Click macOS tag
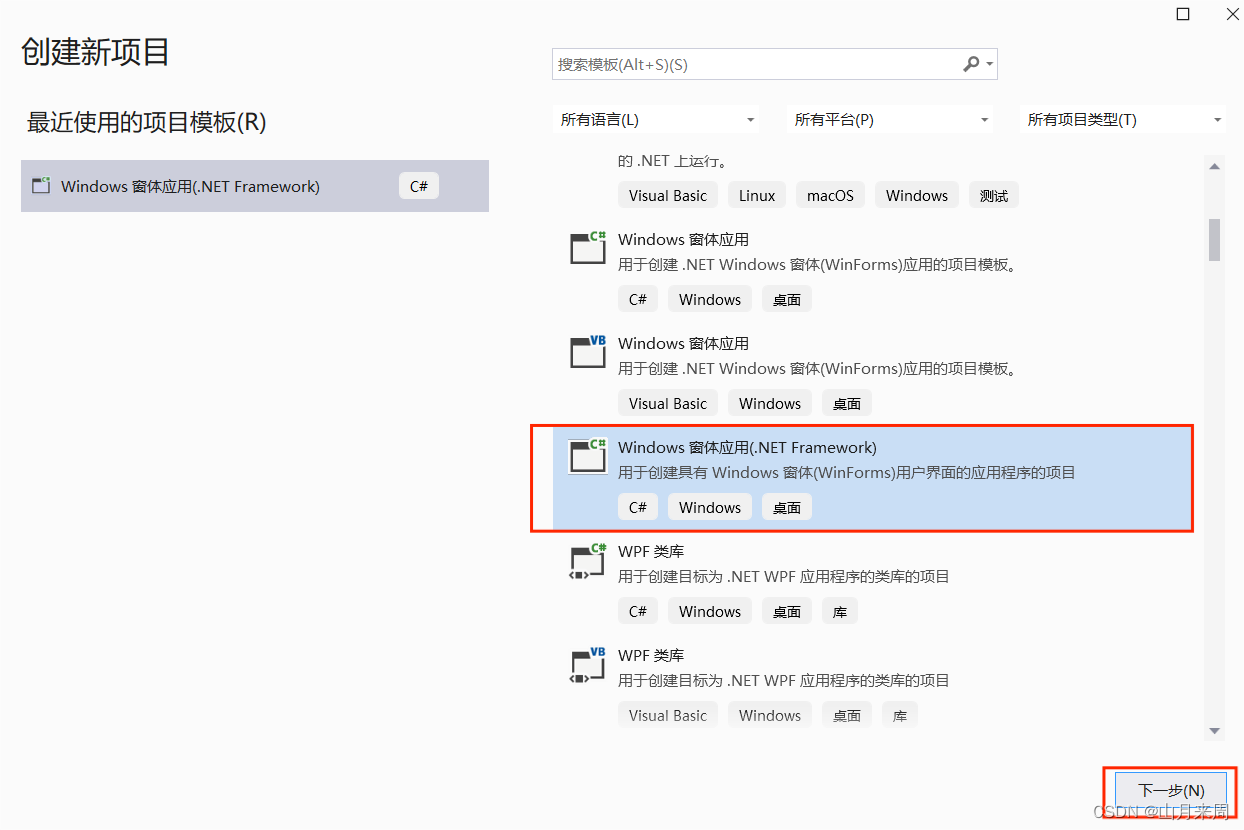The width and height of the screenshot is (1244, 830). [830, 196]
